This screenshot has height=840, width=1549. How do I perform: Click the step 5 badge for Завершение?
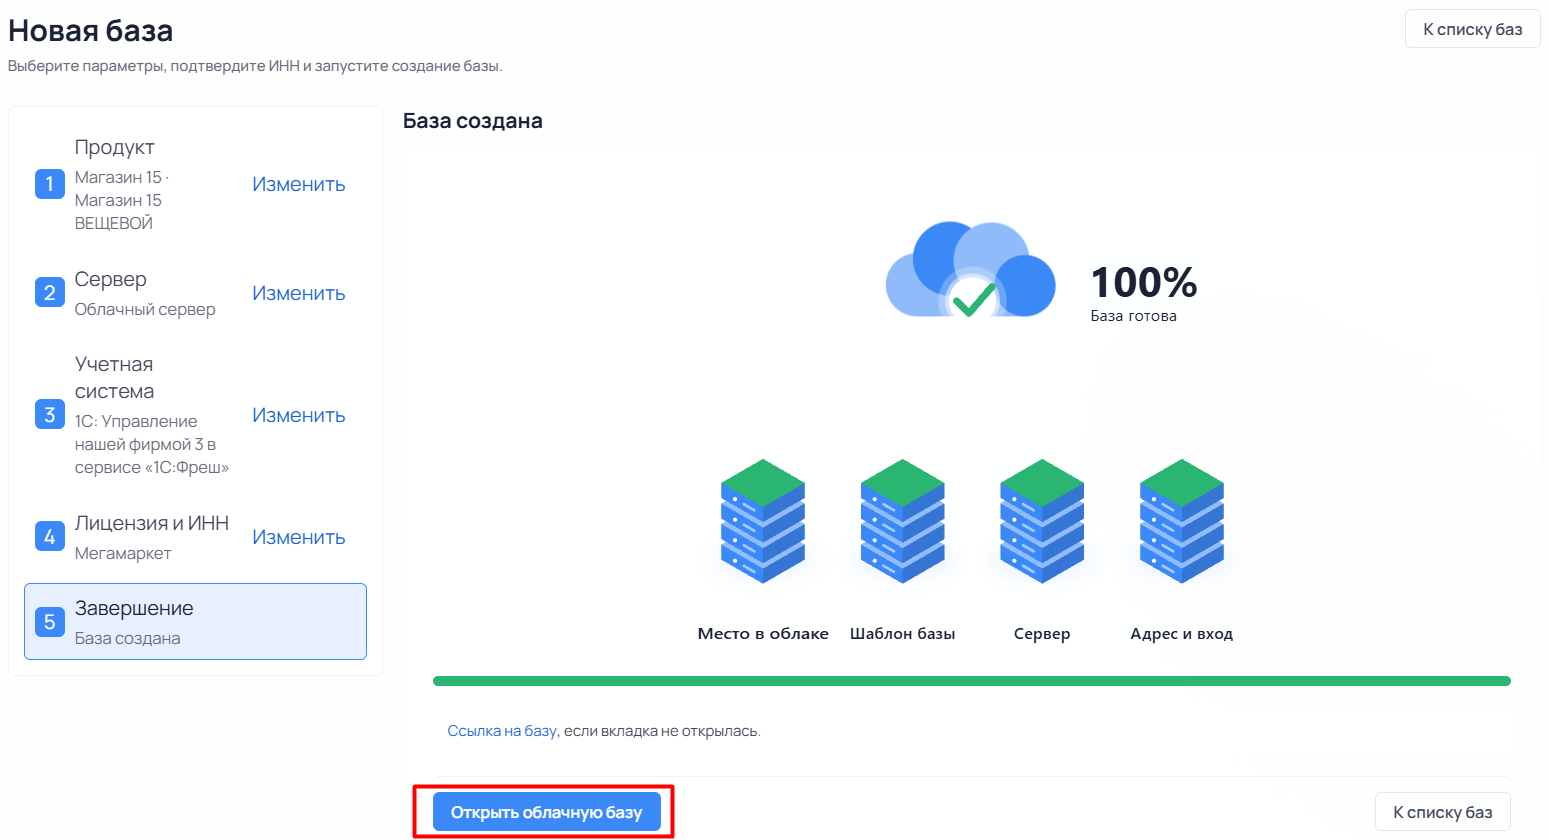[50, 622]
